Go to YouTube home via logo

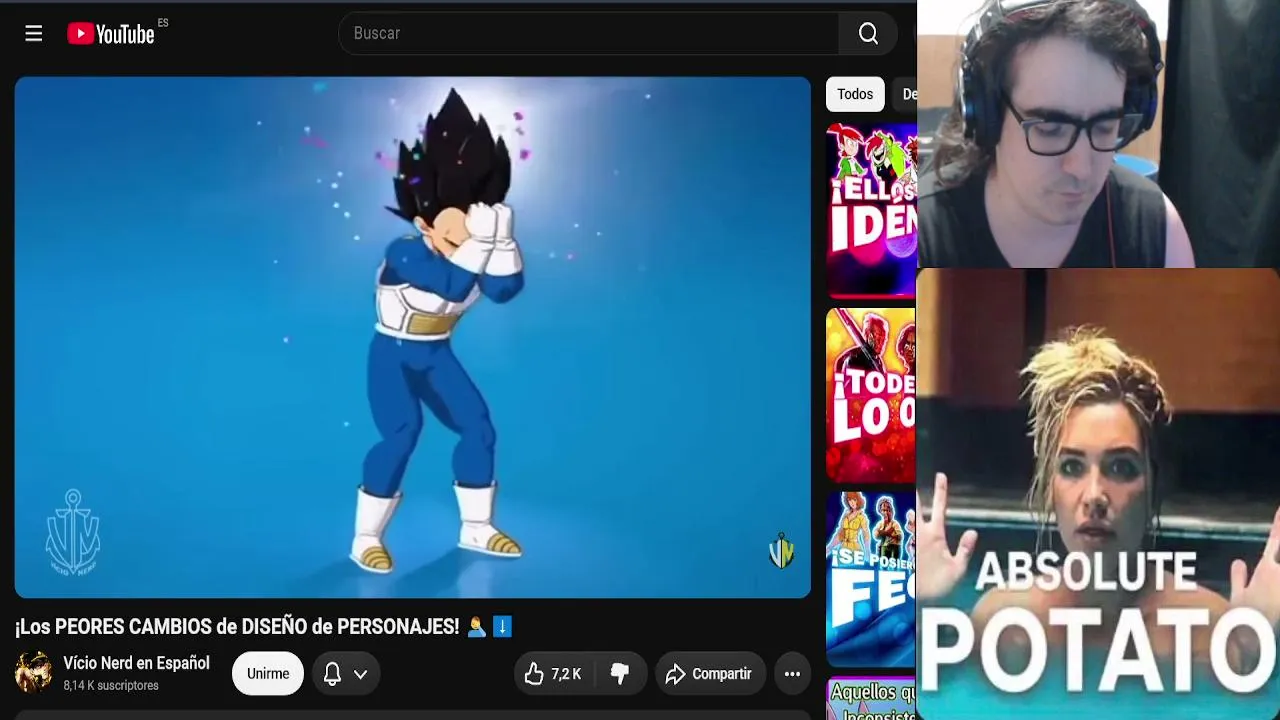coord(111,34)
